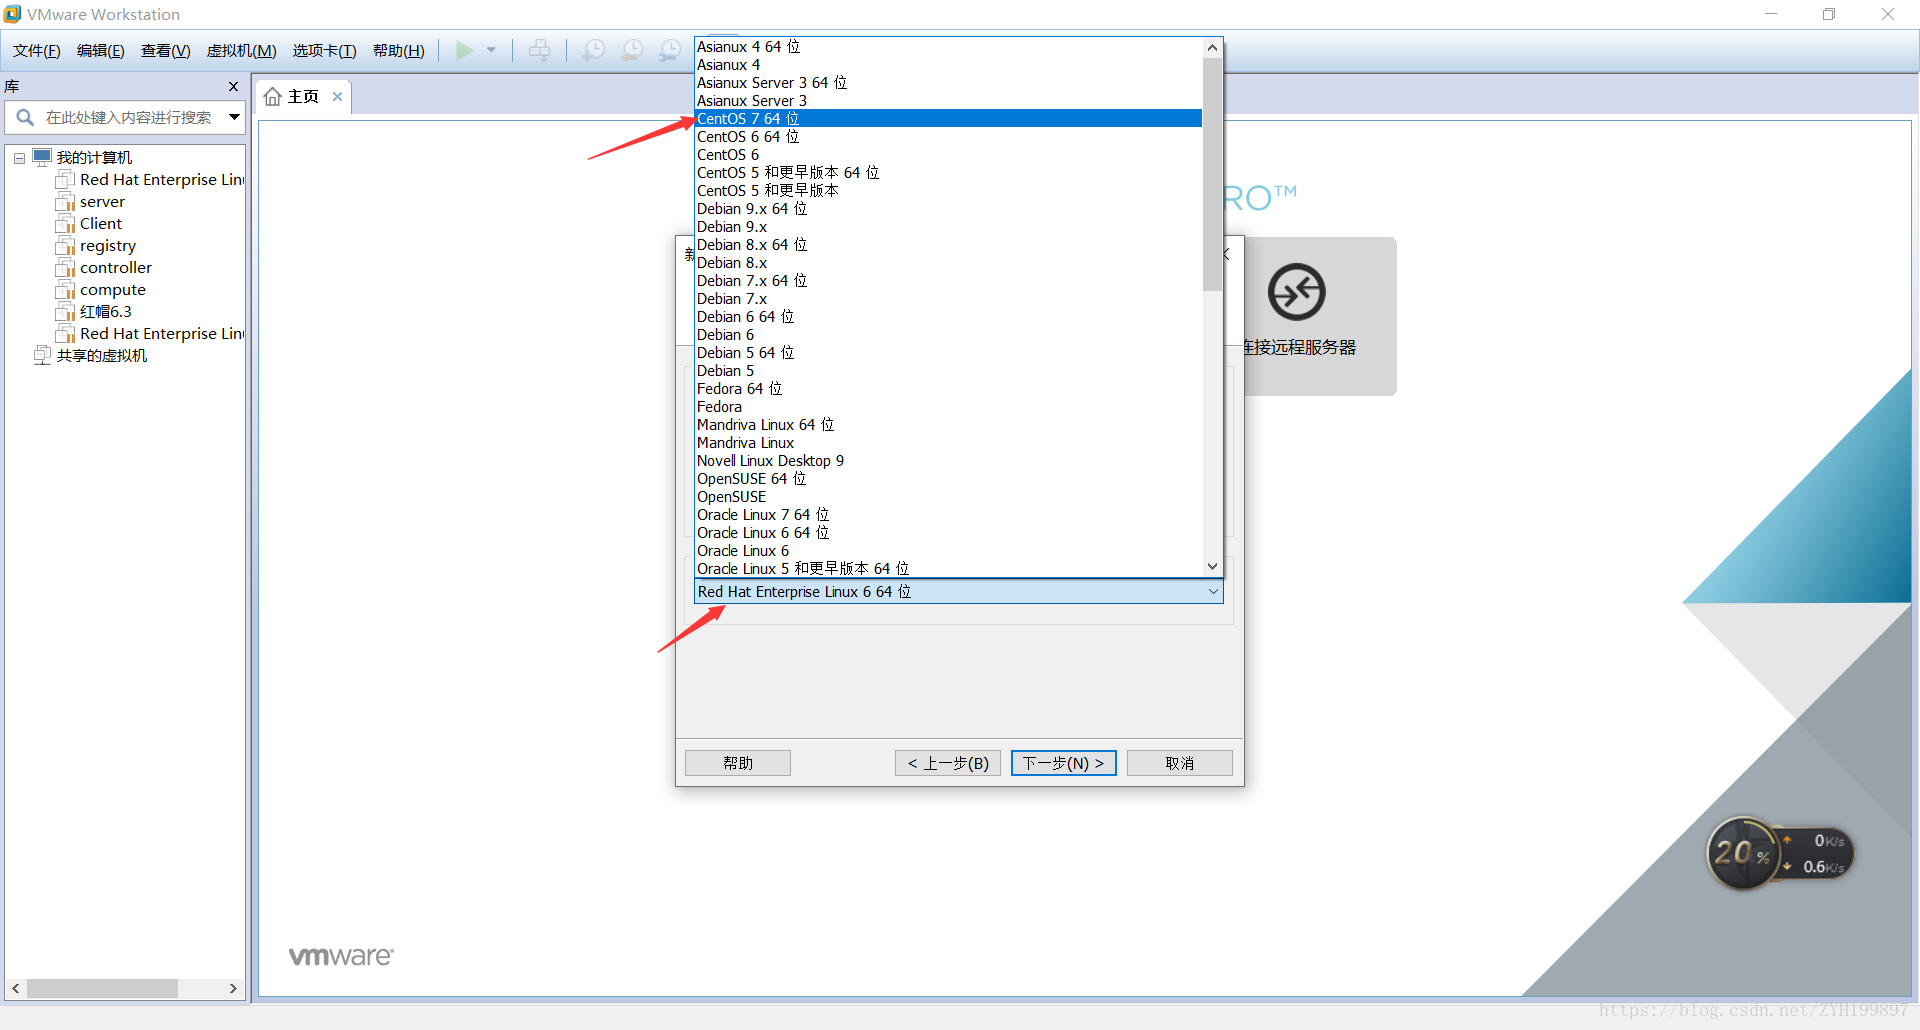Open the Red Hat Enterprise Linux version combo box
The width and height of the screenshot is (1920, 1030).
pyautogui.click(x=958, y=592)
